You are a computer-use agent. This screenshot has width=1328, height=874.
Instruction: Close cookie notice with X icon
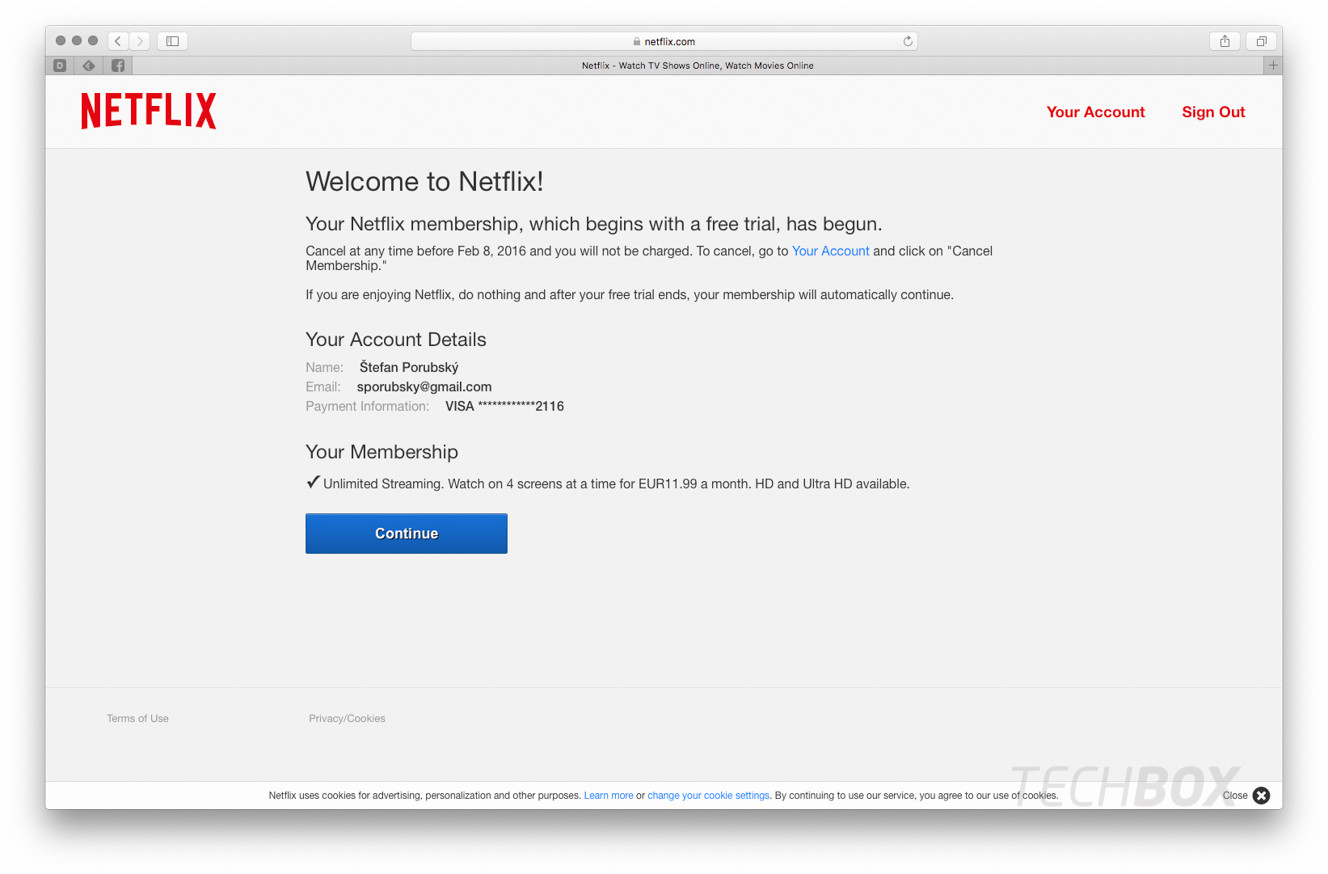click(x=1261, y=795)
